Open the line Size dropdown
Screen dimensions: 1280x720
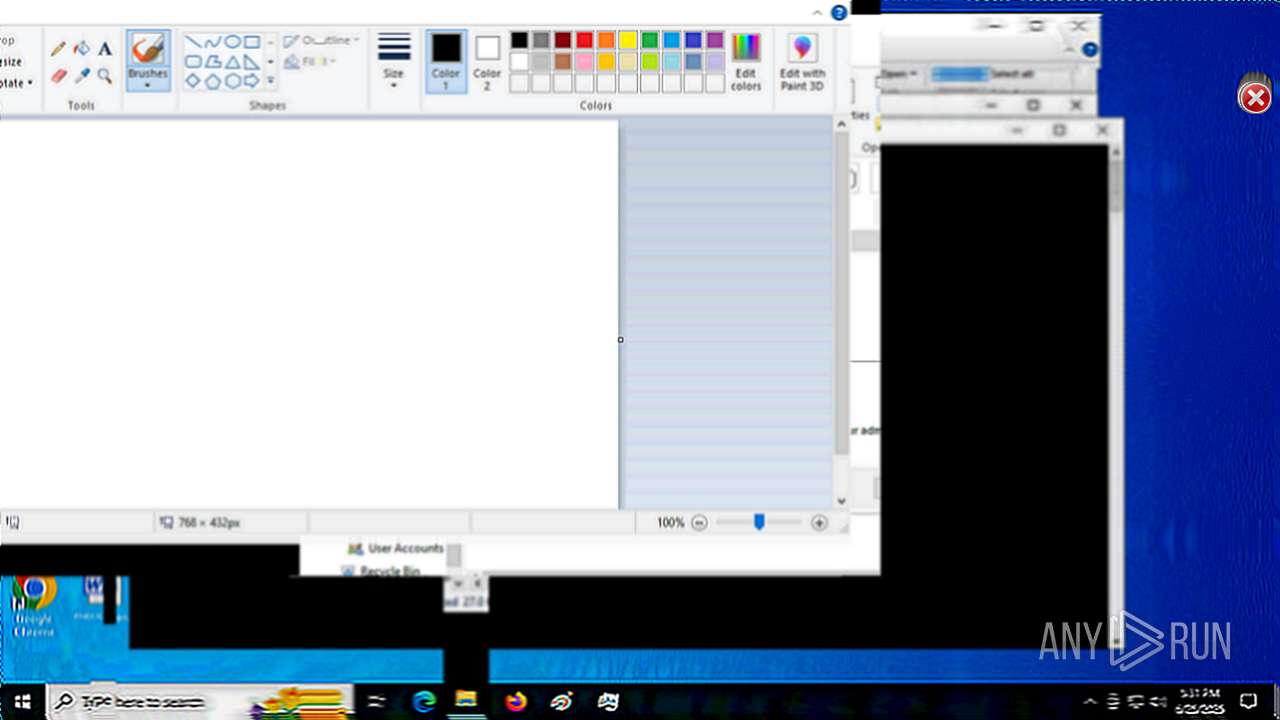tap(394, 60)
